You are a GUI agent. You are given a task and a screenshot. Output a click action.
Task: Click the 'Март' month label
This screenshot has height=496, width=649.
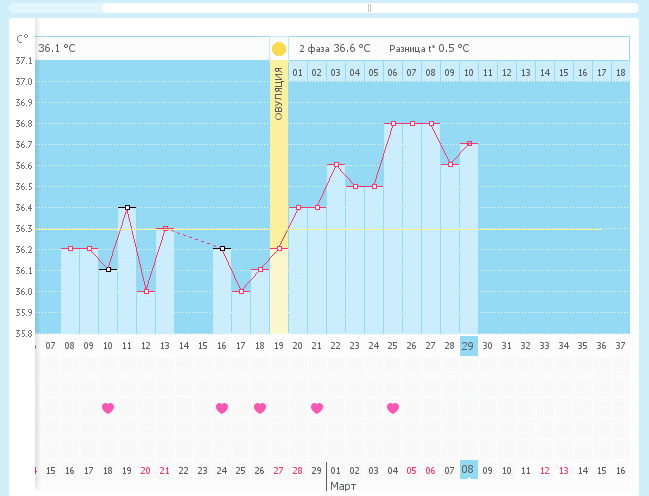click(x=344, y=486)
